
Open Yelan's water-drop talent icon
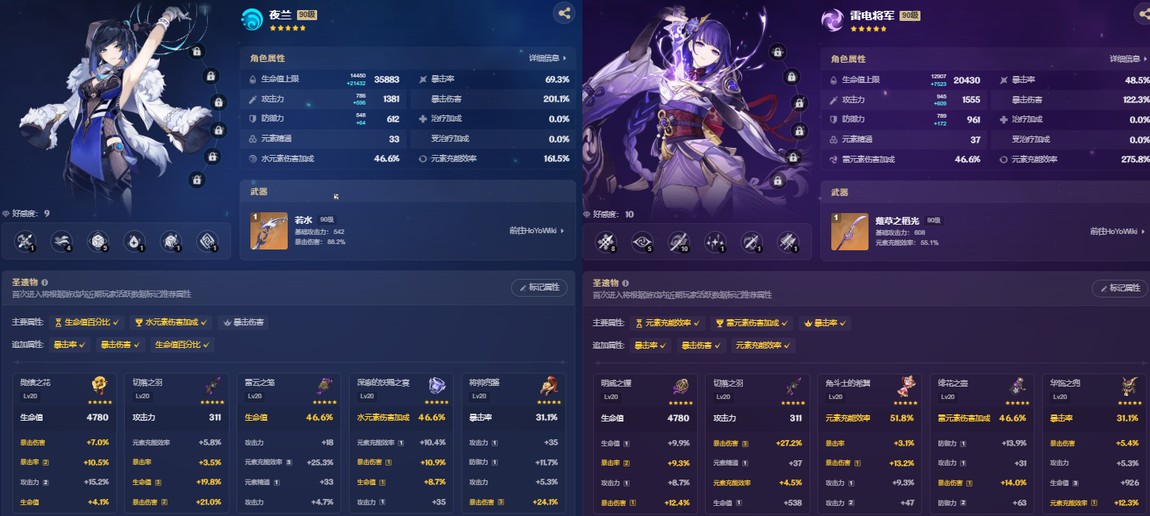134,241
